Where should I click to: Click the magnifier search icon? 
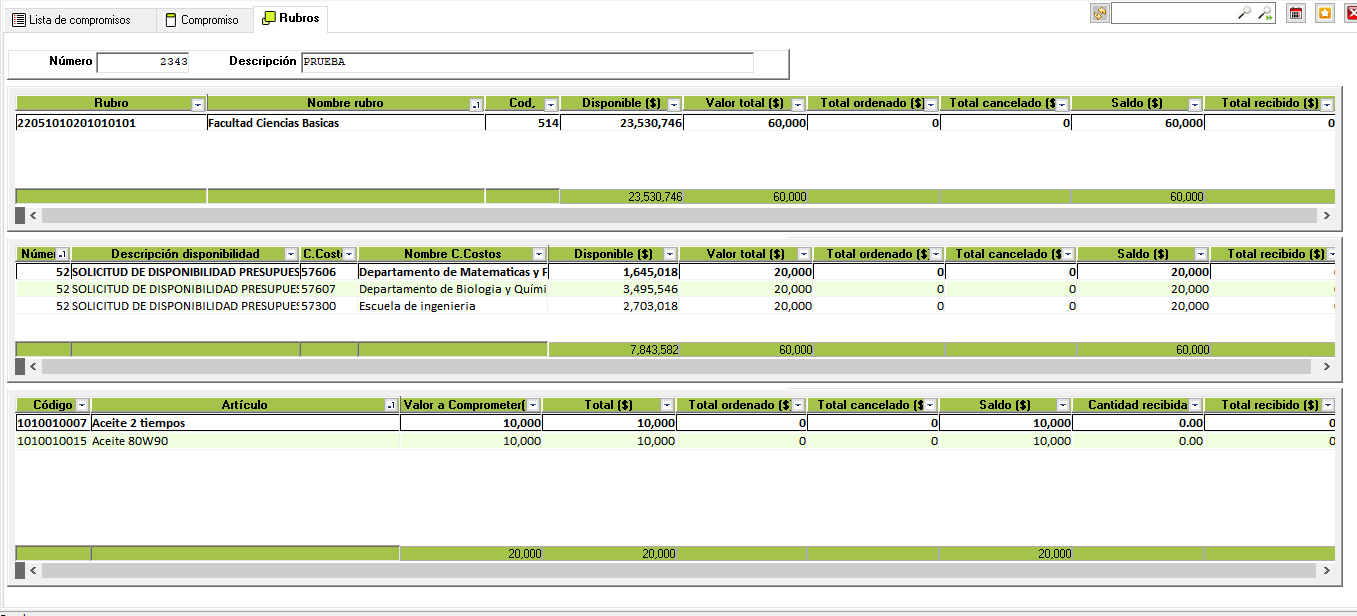pos(1244,13)
